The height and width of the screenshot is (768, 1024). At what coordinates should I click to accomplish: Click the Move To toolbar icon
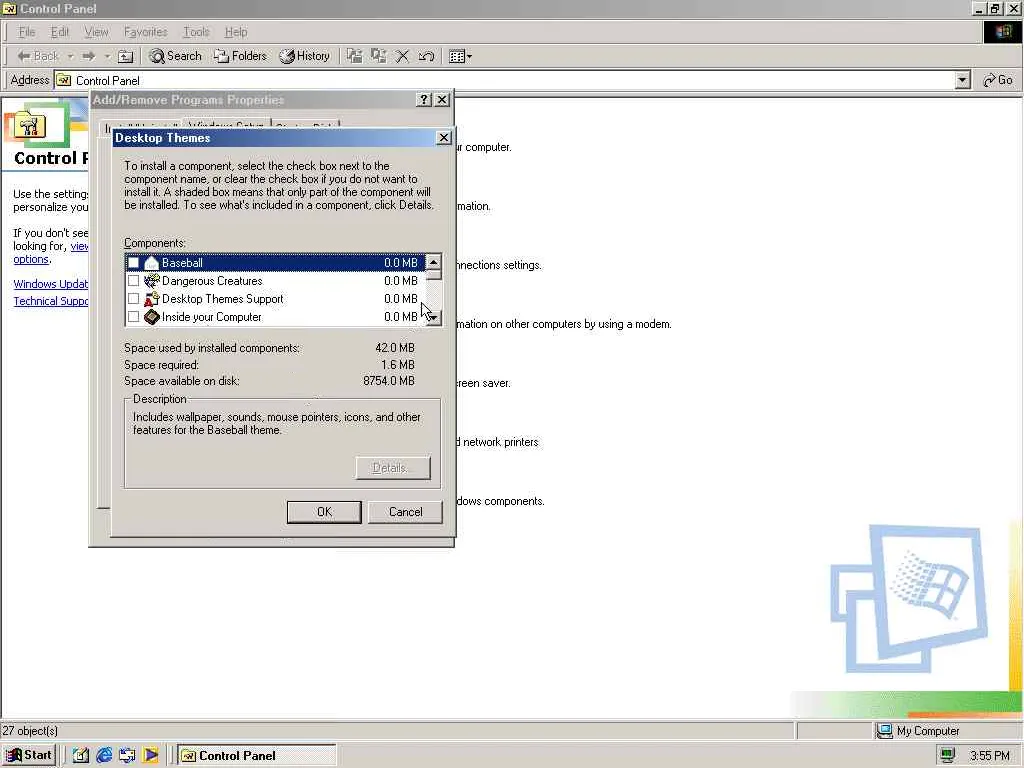coord(355,56)
